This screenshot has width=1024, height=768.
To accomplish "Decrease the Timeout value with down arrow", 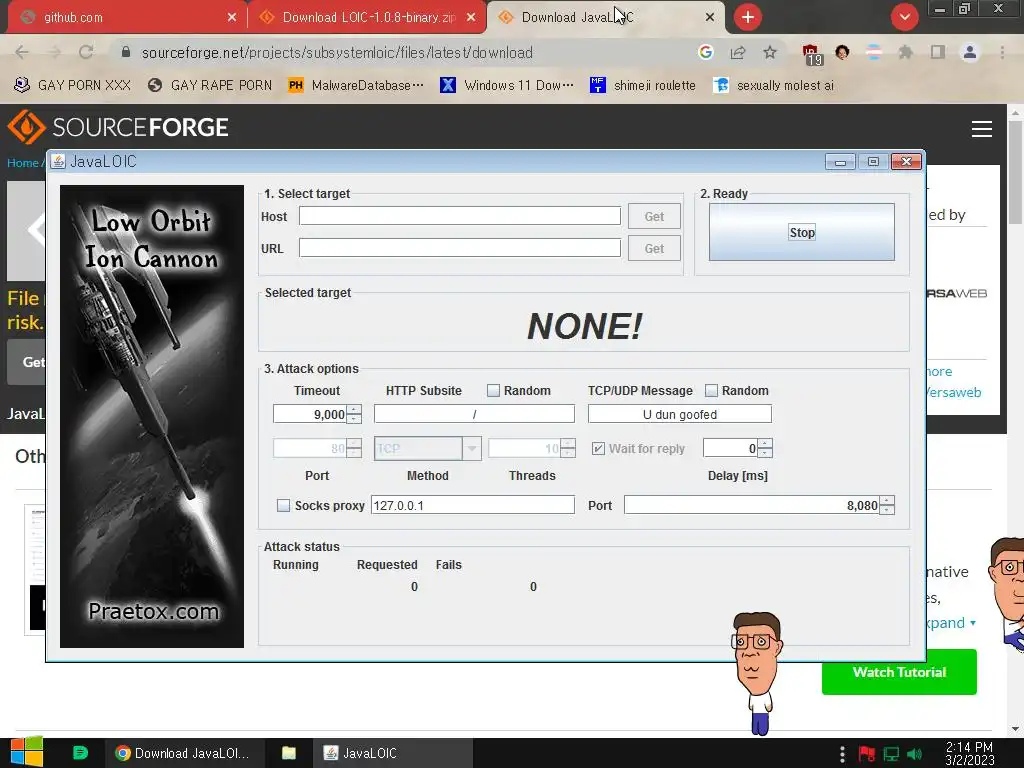I will (x=354, y=419).
